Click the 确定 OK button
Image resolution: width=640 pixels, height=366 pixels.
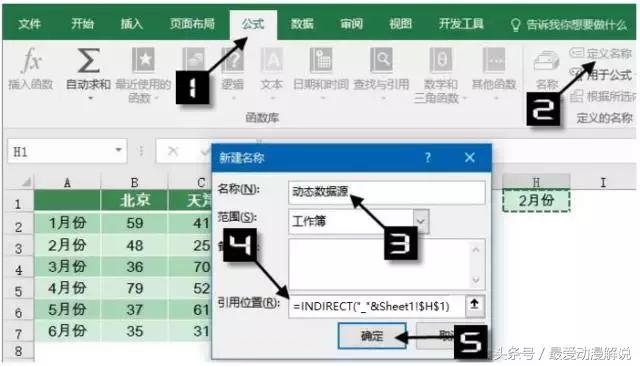(372, 336)
